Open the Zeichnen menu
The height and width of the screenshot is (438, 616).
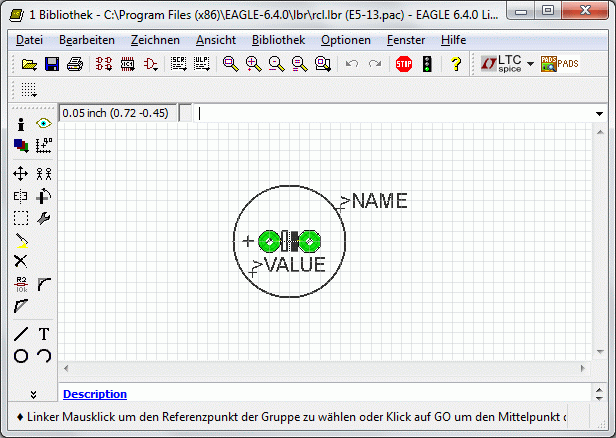[155, 40]
